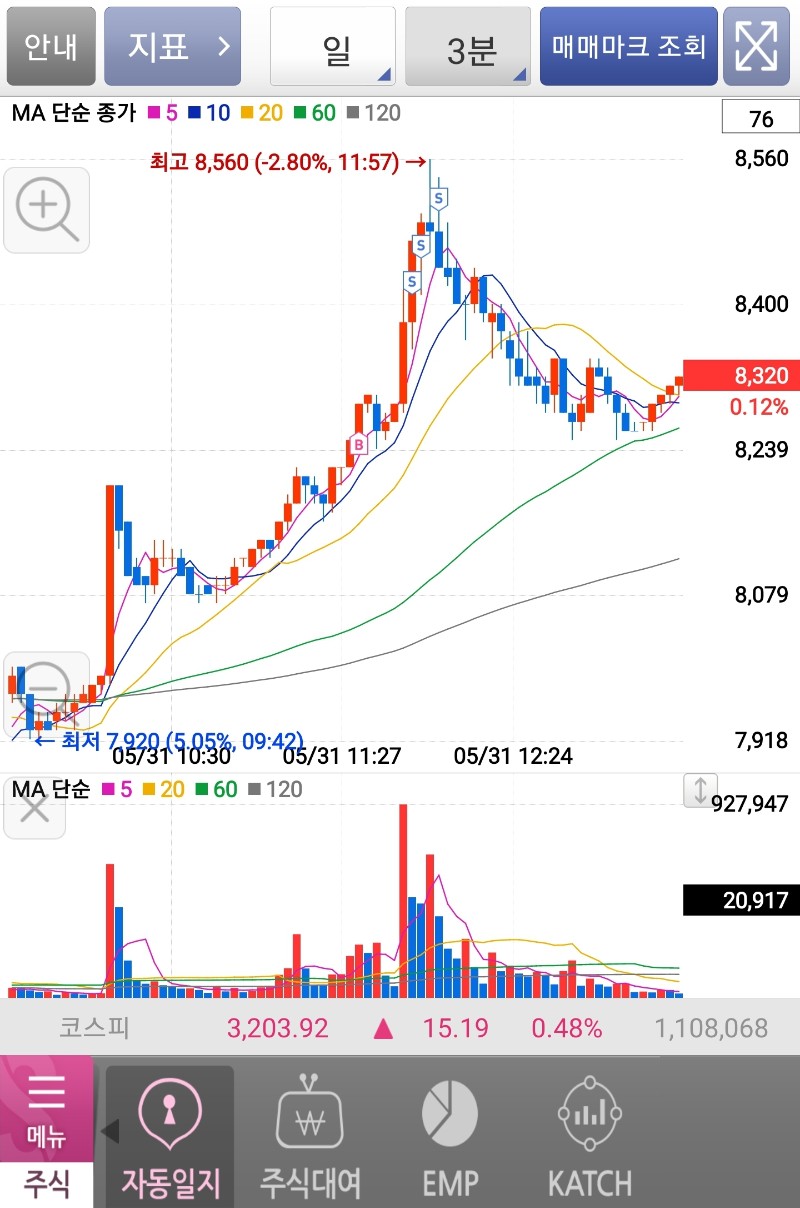
Task: Tap the KOSPI volume 1,108,068
Action: pos(711,1028)
